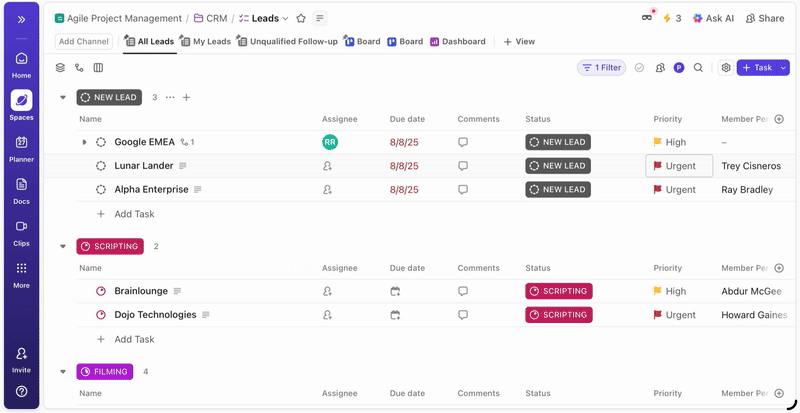Expand the sidebar with double chevron icon
This screenshot has height=413, width=800.
click(x=21, y=19)
